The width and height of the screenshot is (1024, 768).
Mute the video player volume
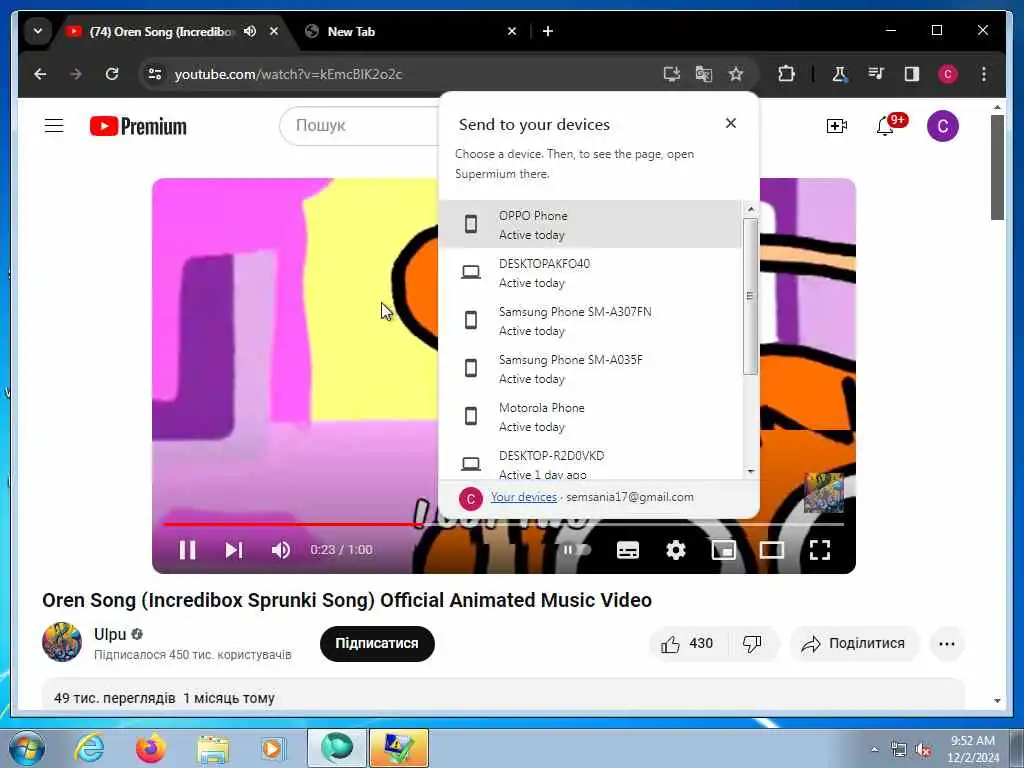(281, 550)
